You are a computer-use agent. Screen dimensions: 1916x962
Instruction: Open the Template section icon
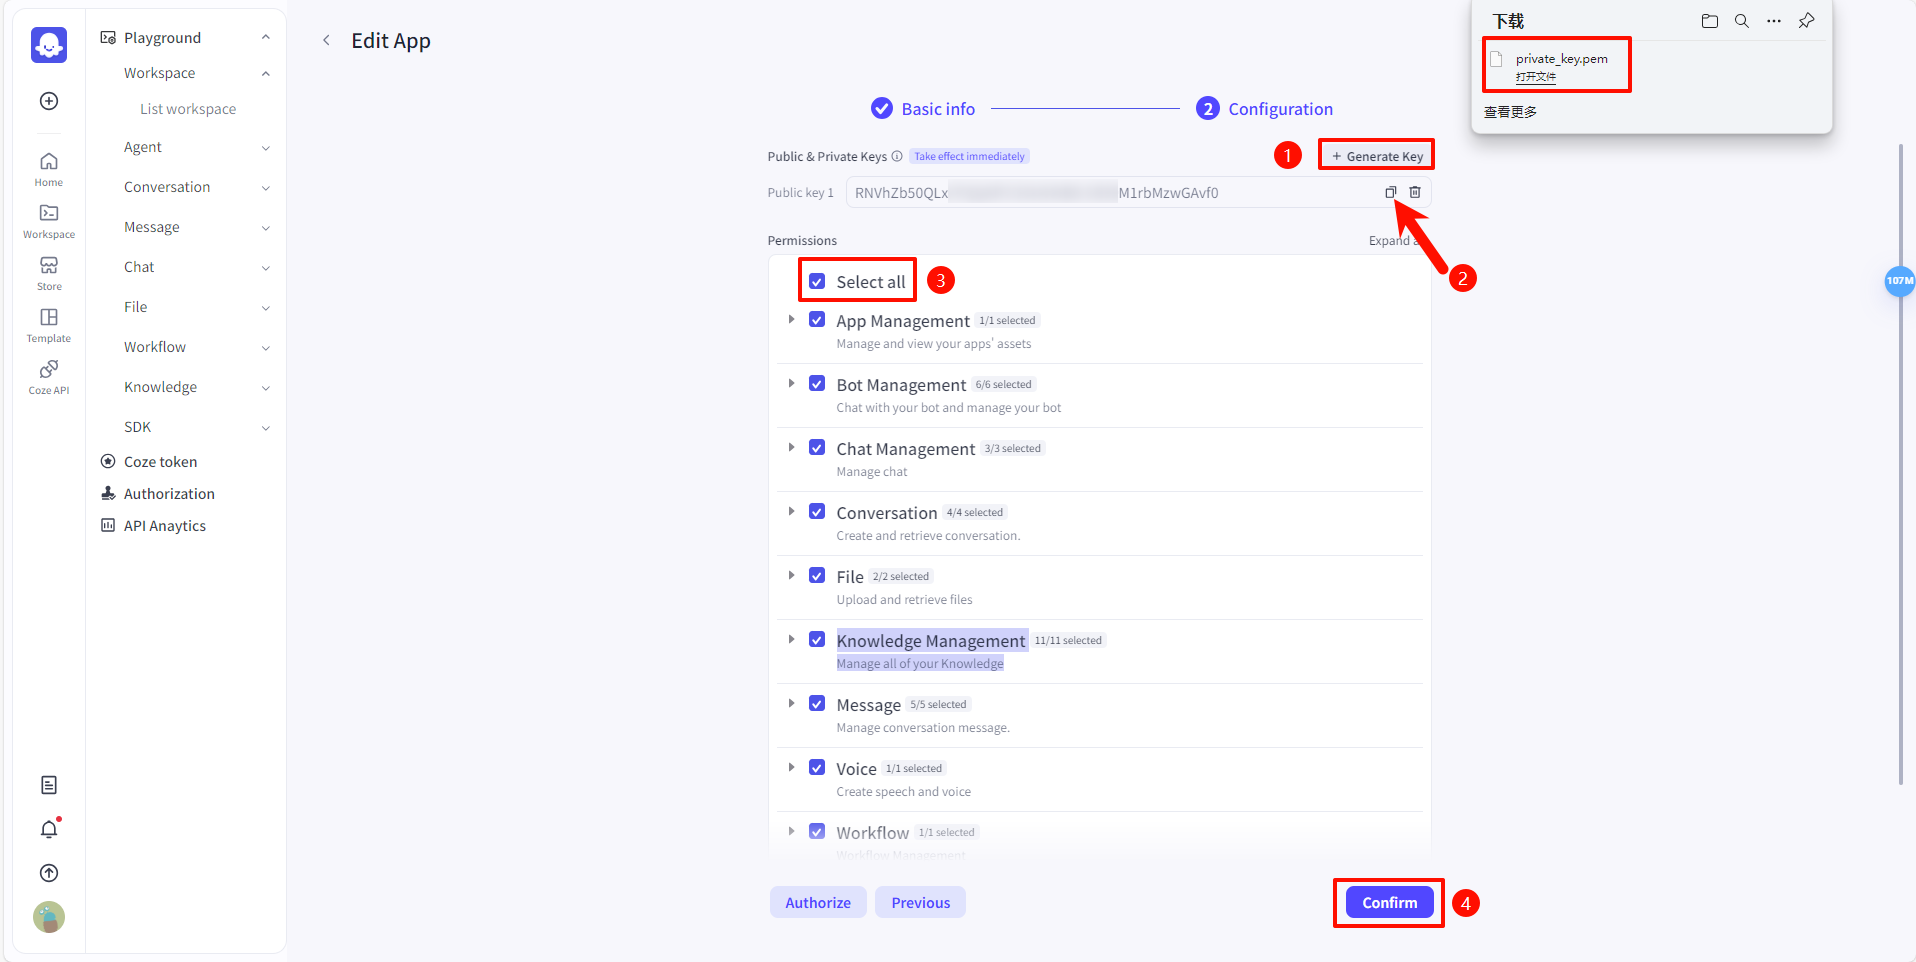click(48, 318)
